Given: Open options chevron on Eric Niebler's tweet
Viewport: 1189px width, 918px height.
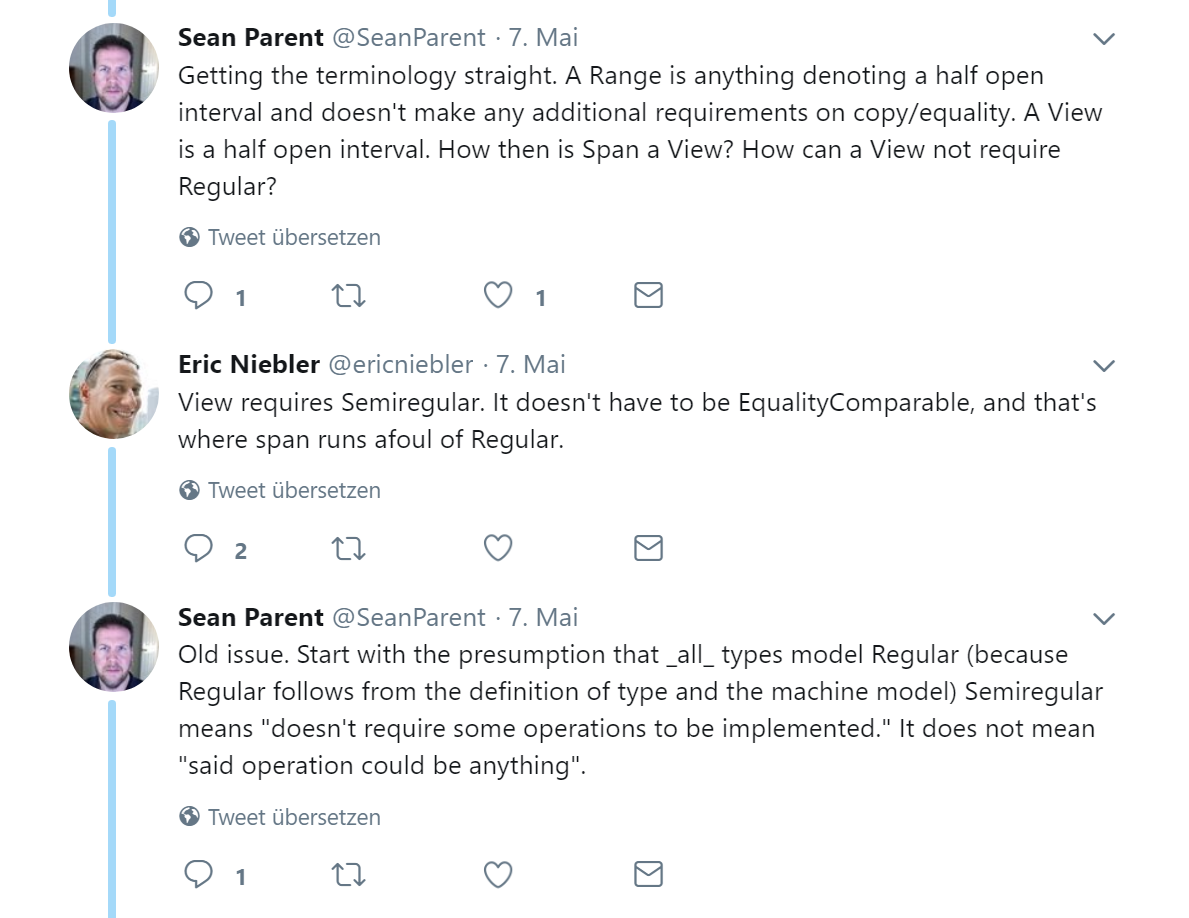Looking at the screenshot, I should [1104, 366].
